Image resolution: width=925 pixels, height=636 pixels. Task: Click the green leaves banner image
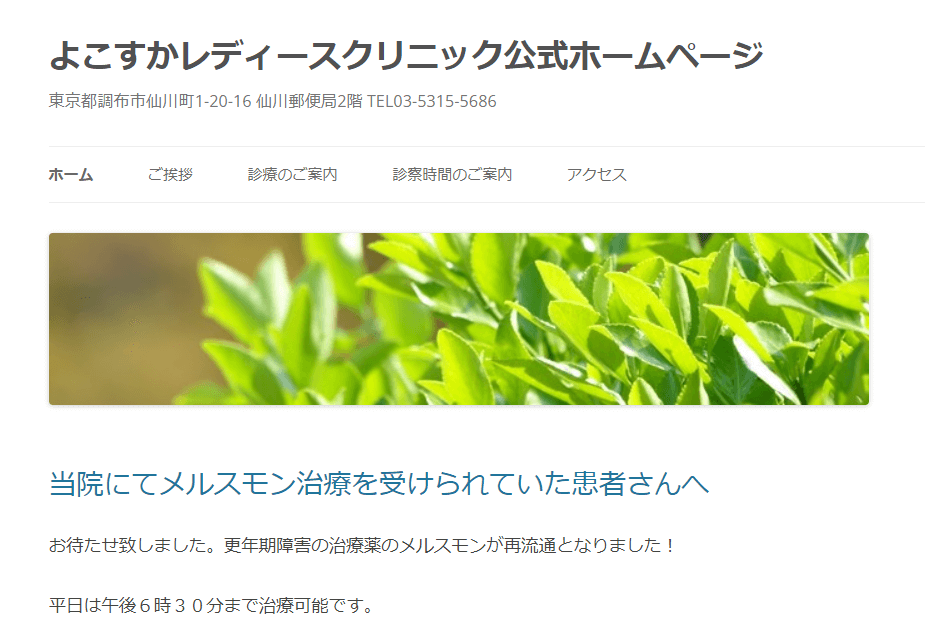pyautogui.click(x=459, y=319)
